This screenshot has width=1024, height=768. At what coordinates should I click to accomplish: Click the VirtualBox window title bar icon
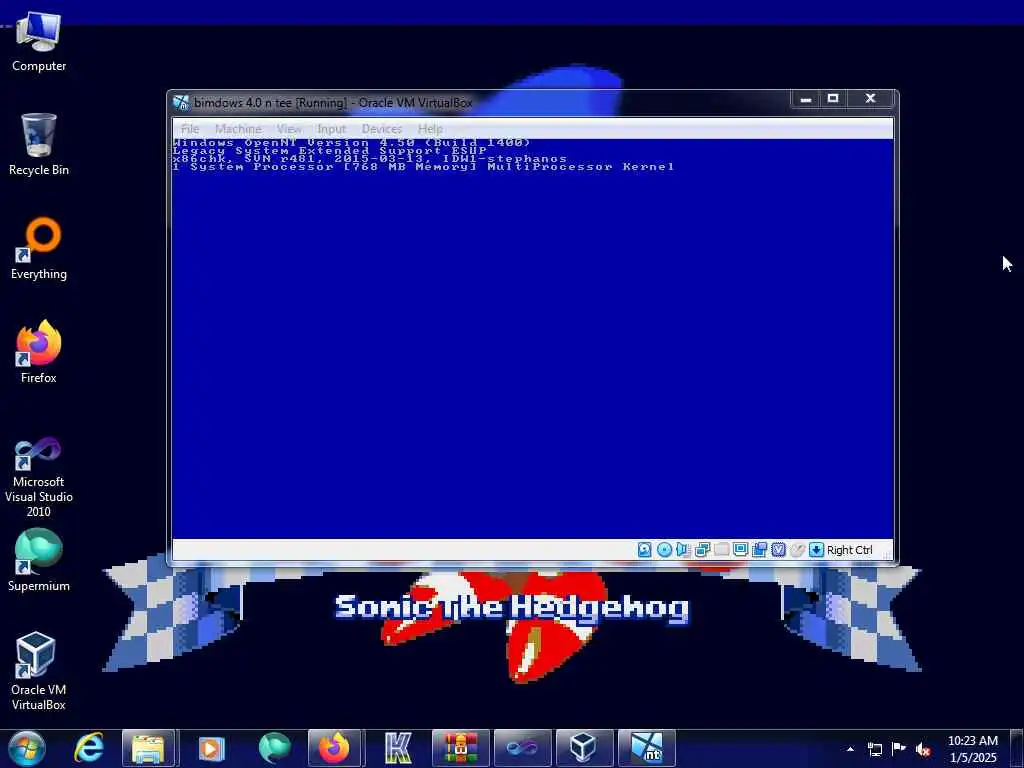181,103
